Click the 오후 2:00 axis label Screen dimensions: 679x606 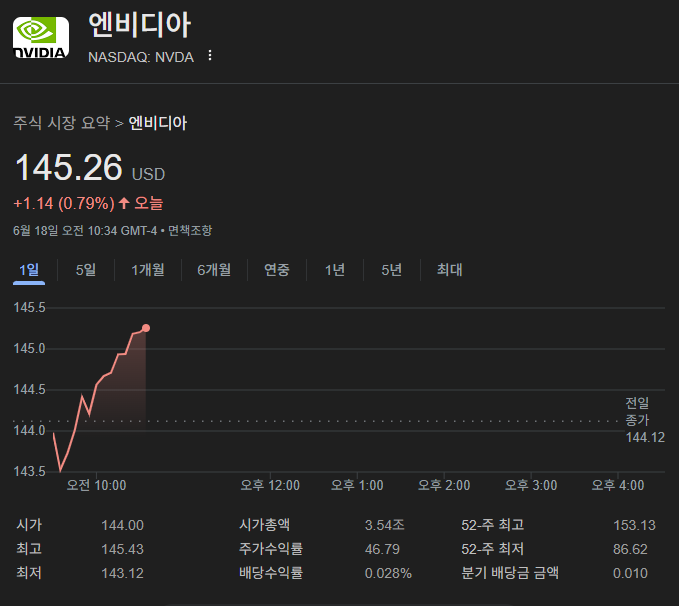tap(444, 485)
